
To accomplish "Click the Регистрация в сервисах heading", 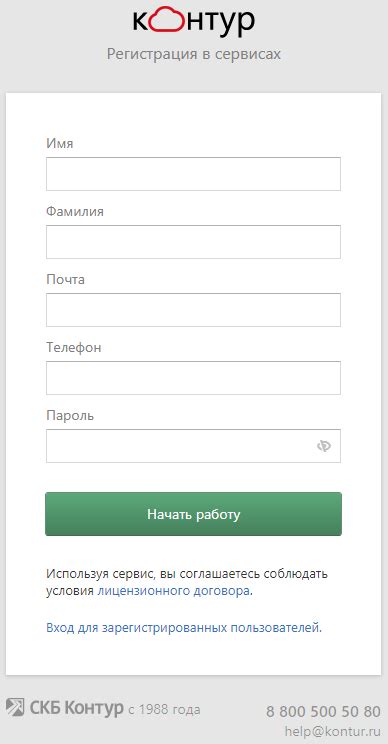I will tap(194, 54).
